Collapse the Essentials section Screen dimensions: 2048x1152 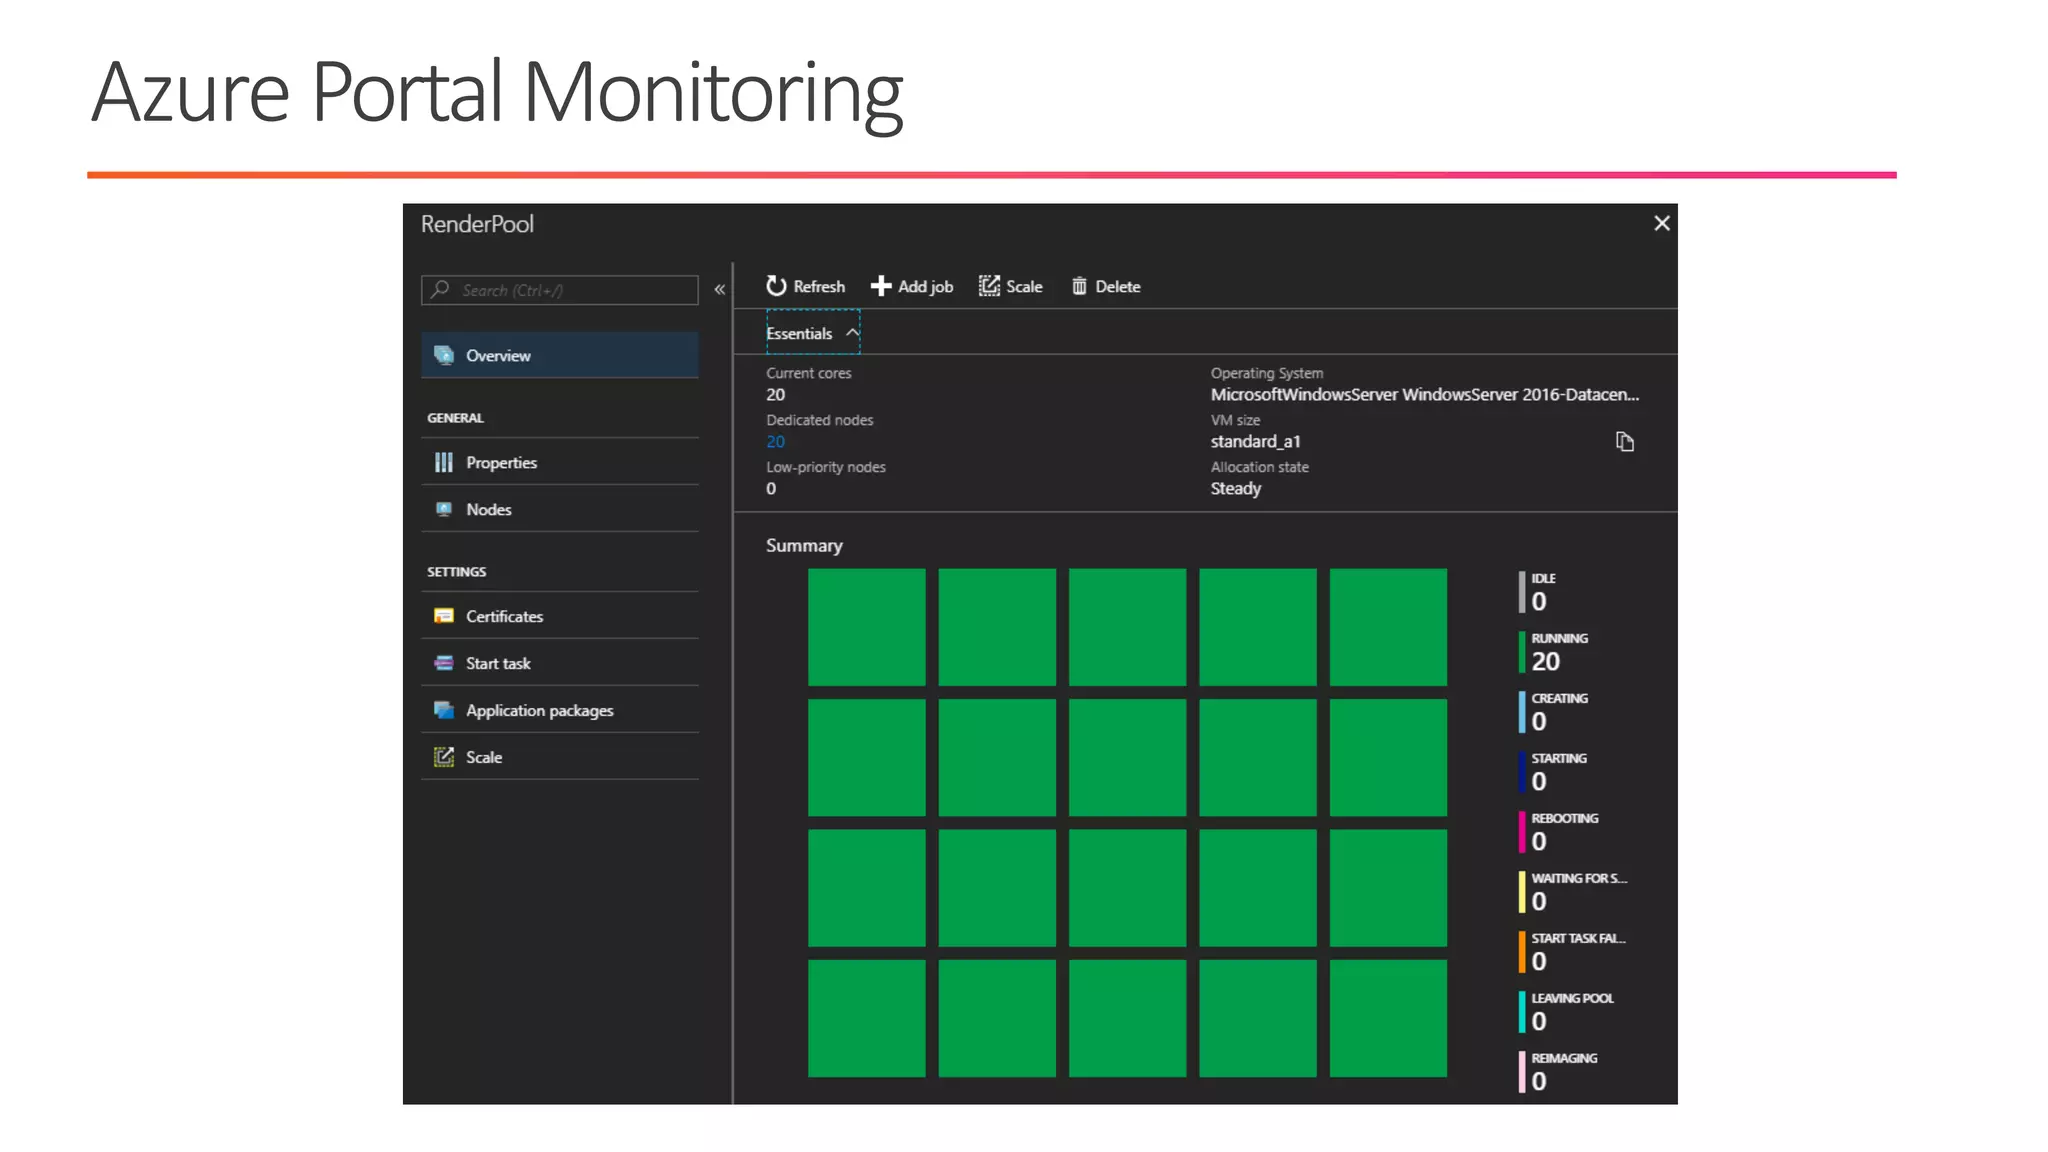852,333
